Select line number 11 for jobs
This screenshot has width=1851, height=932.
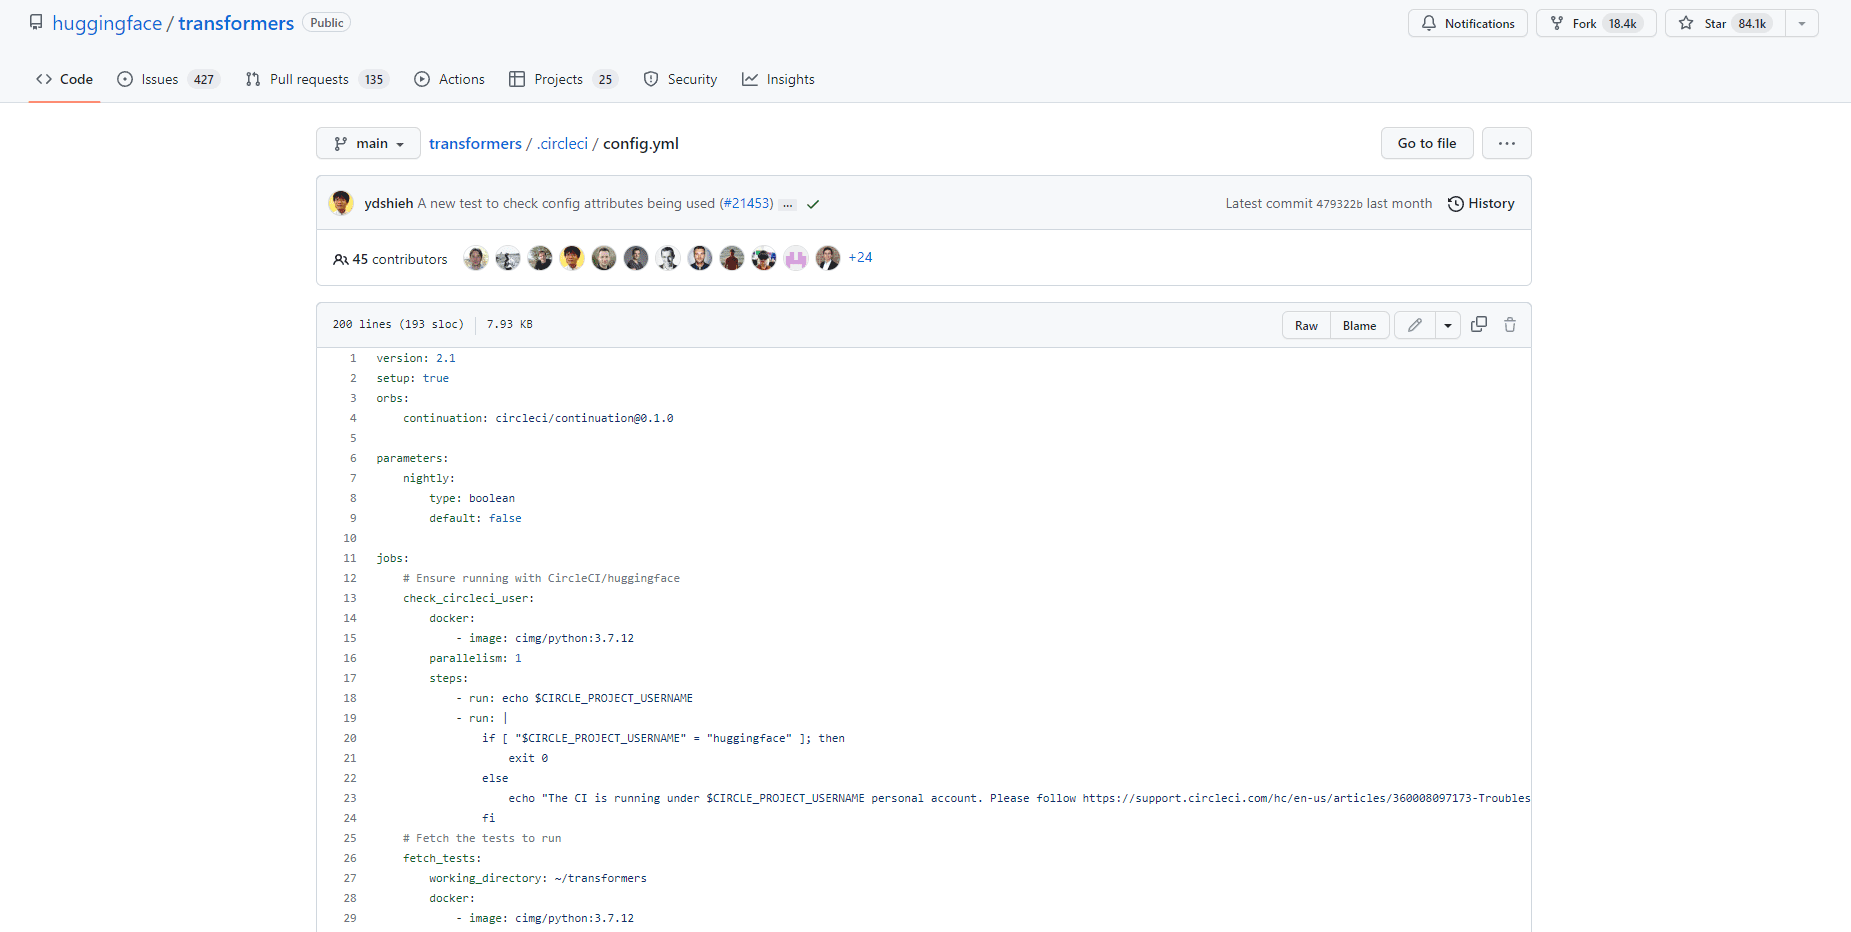click(350, 558)
